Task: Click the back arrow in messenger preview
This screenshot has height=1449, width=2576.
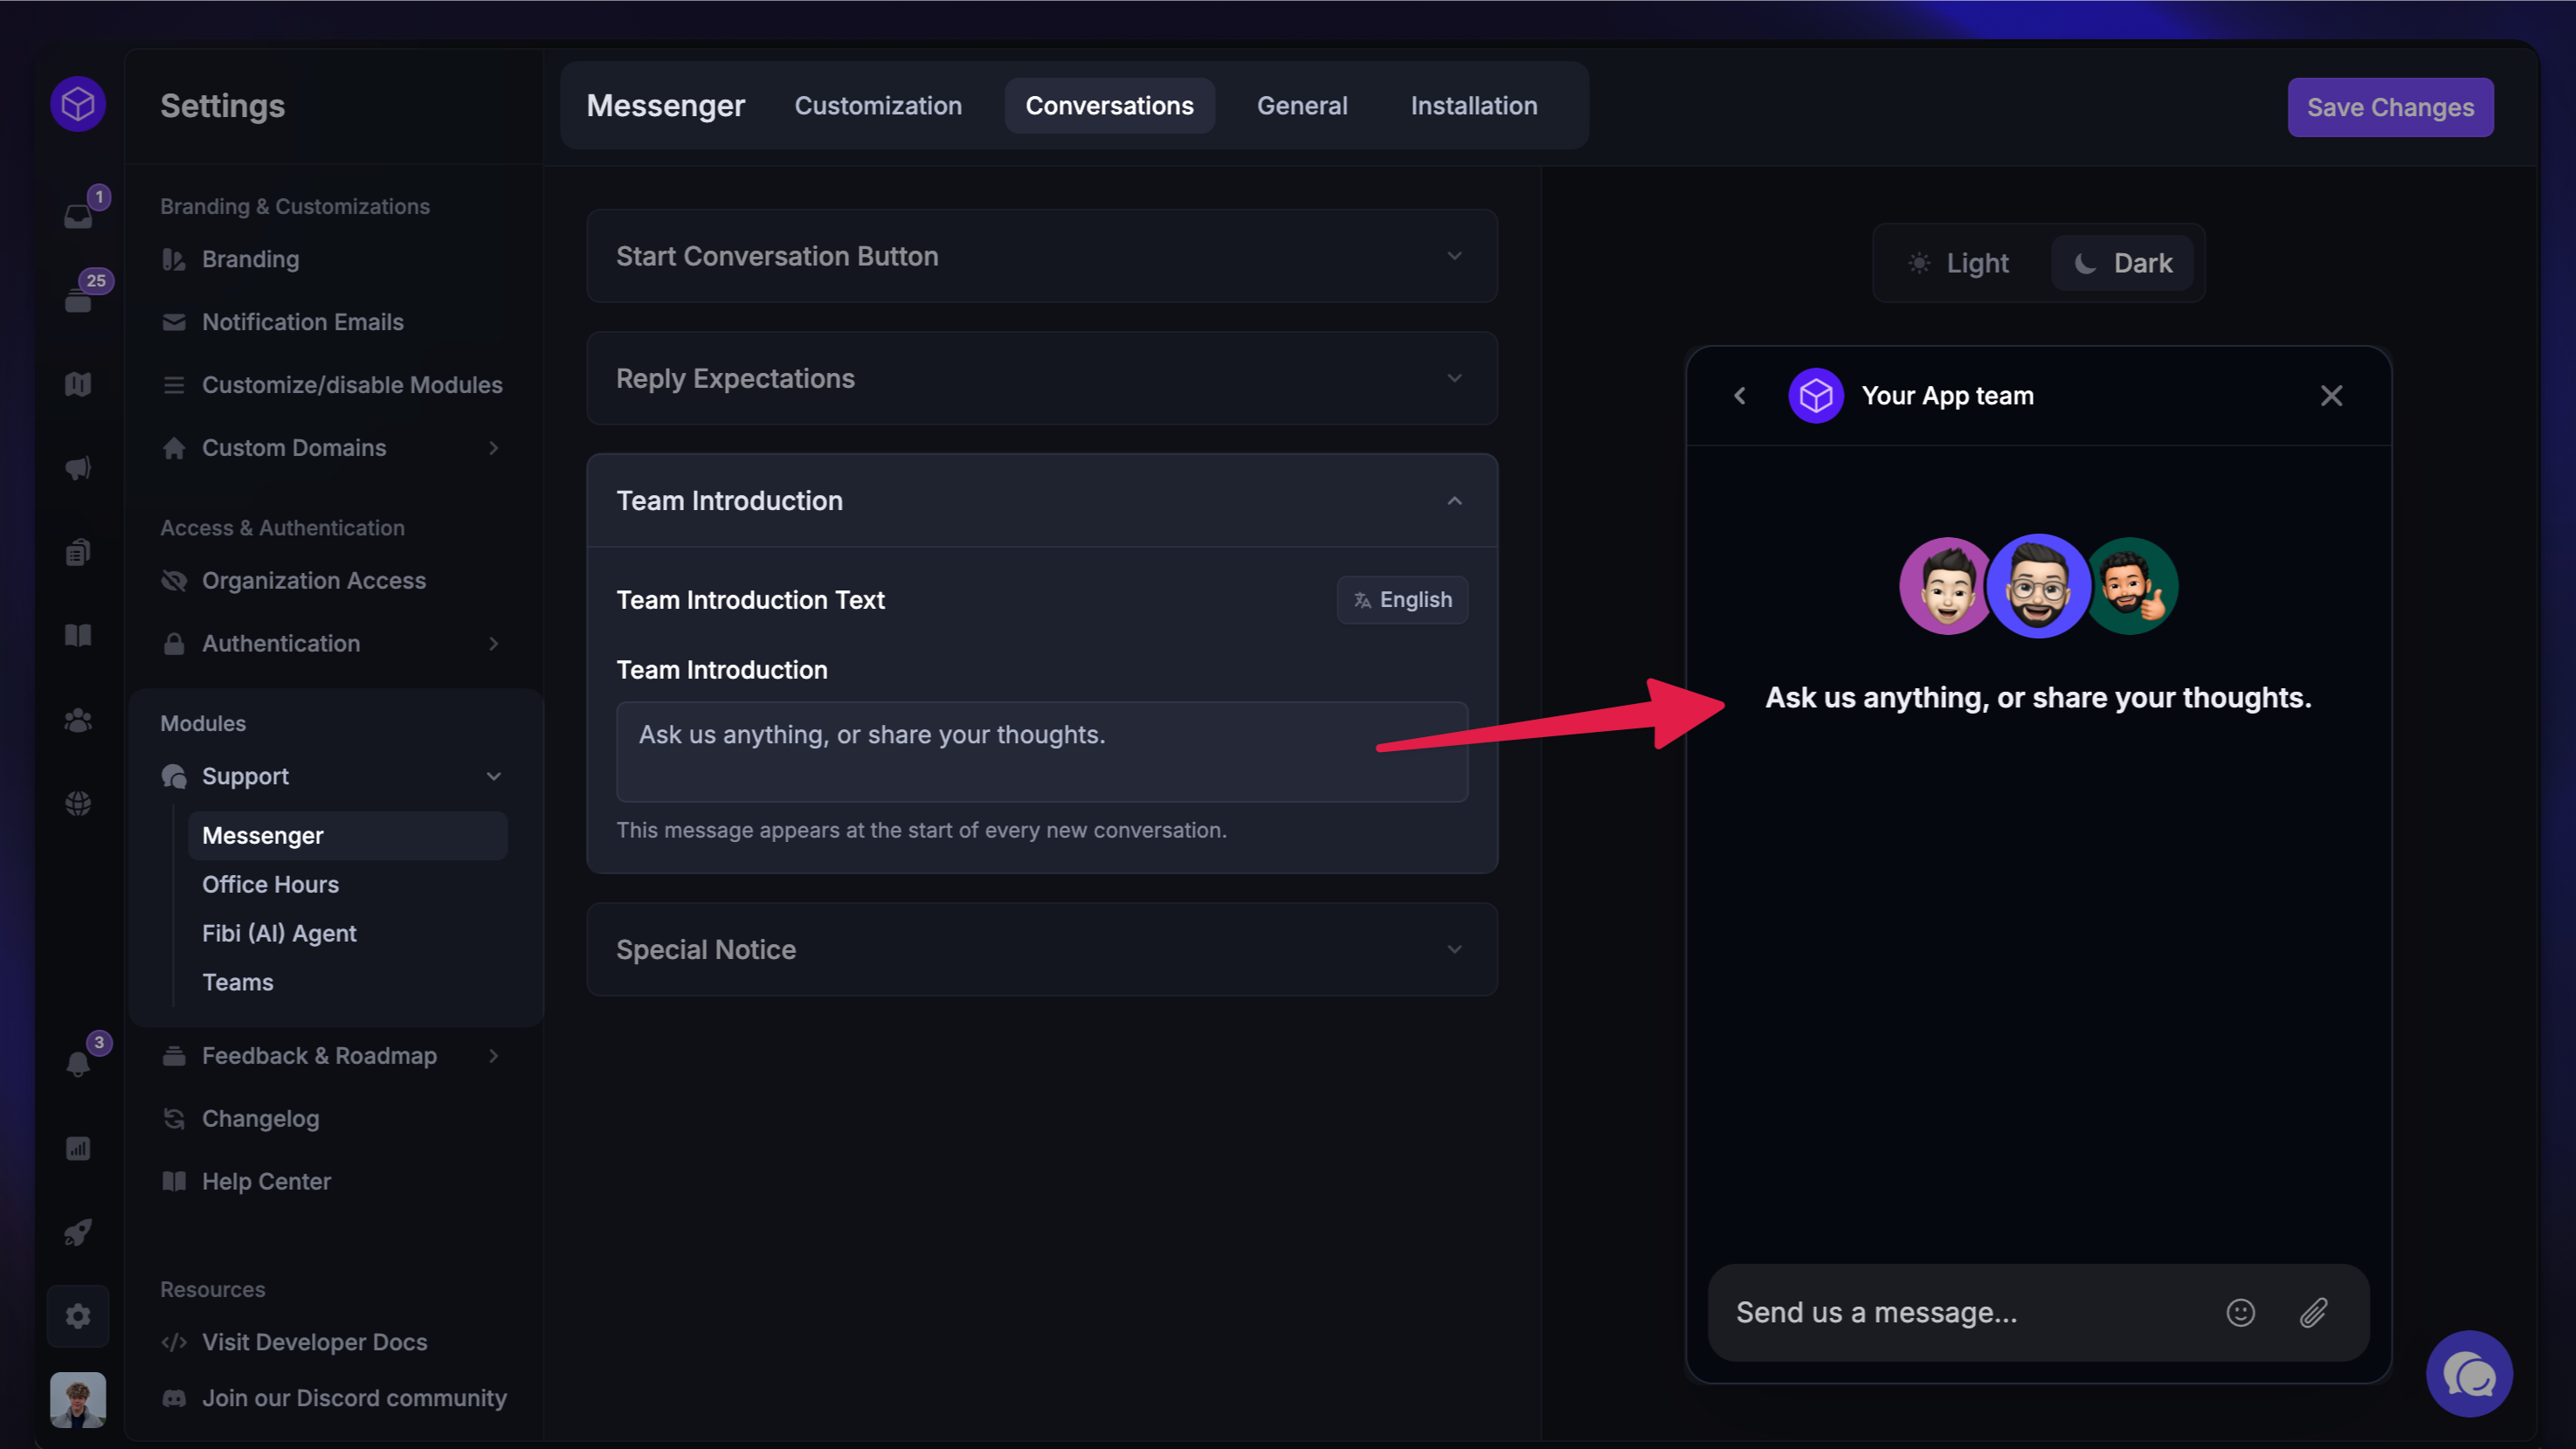Action: pos(1740,396)
